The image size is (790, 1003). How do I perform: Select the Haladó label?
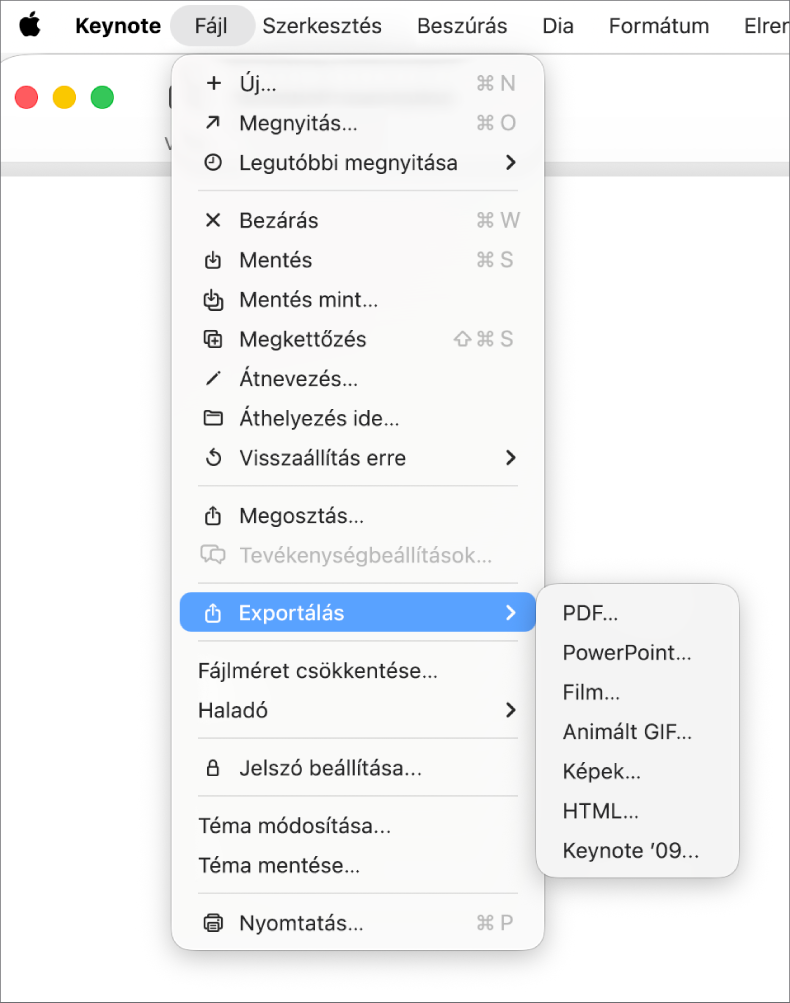click(x=233, y=710)
